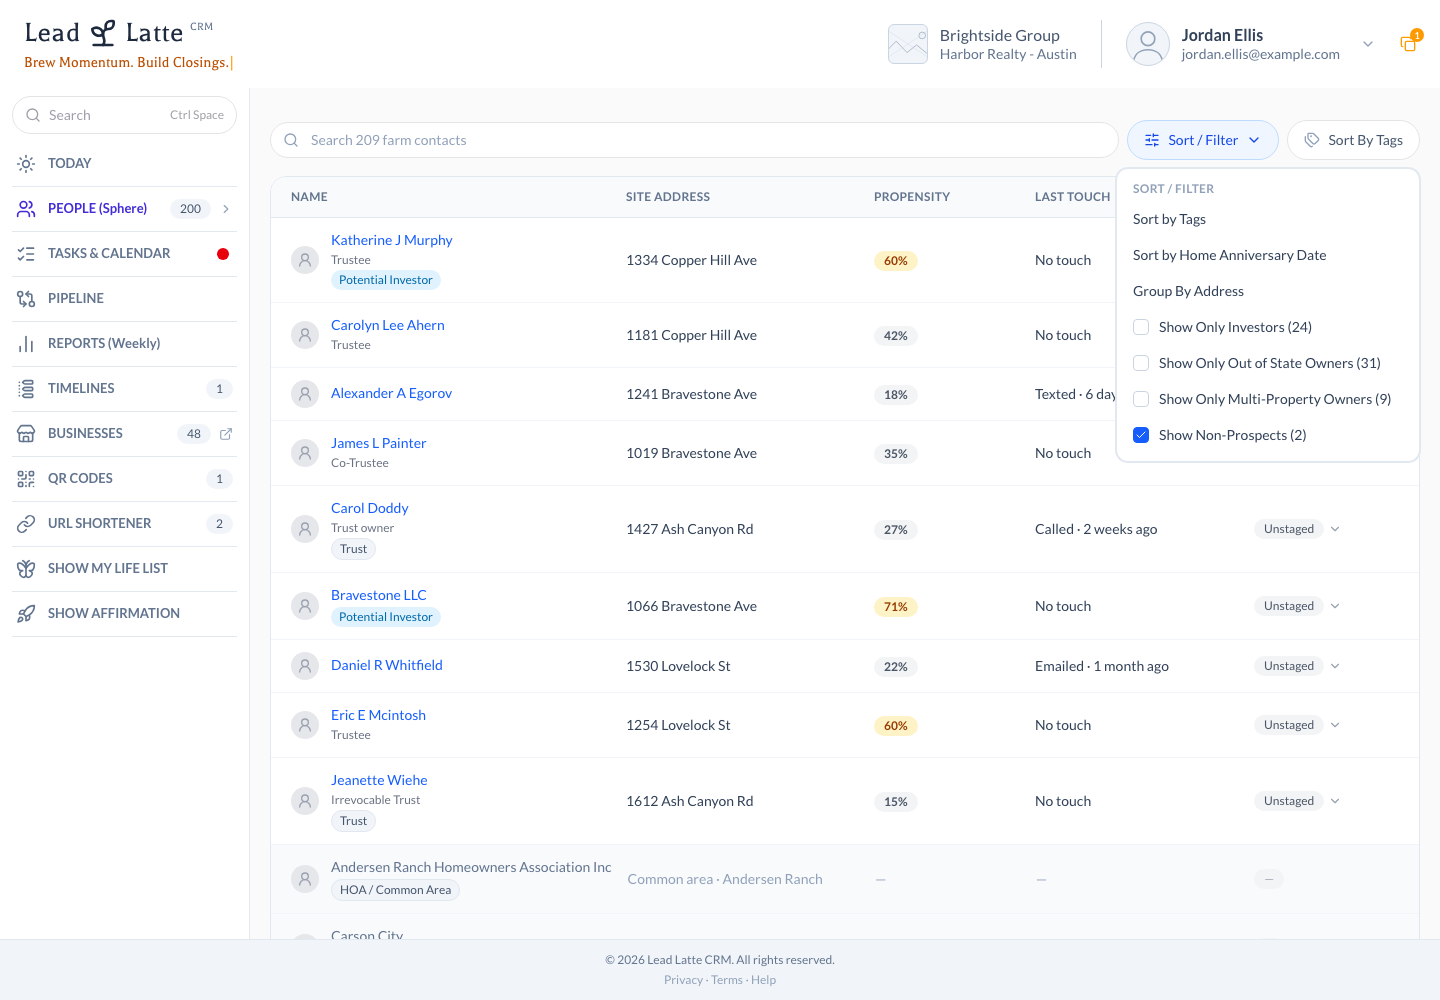Click the Brightside Group image placeholder

pos(908,44)
